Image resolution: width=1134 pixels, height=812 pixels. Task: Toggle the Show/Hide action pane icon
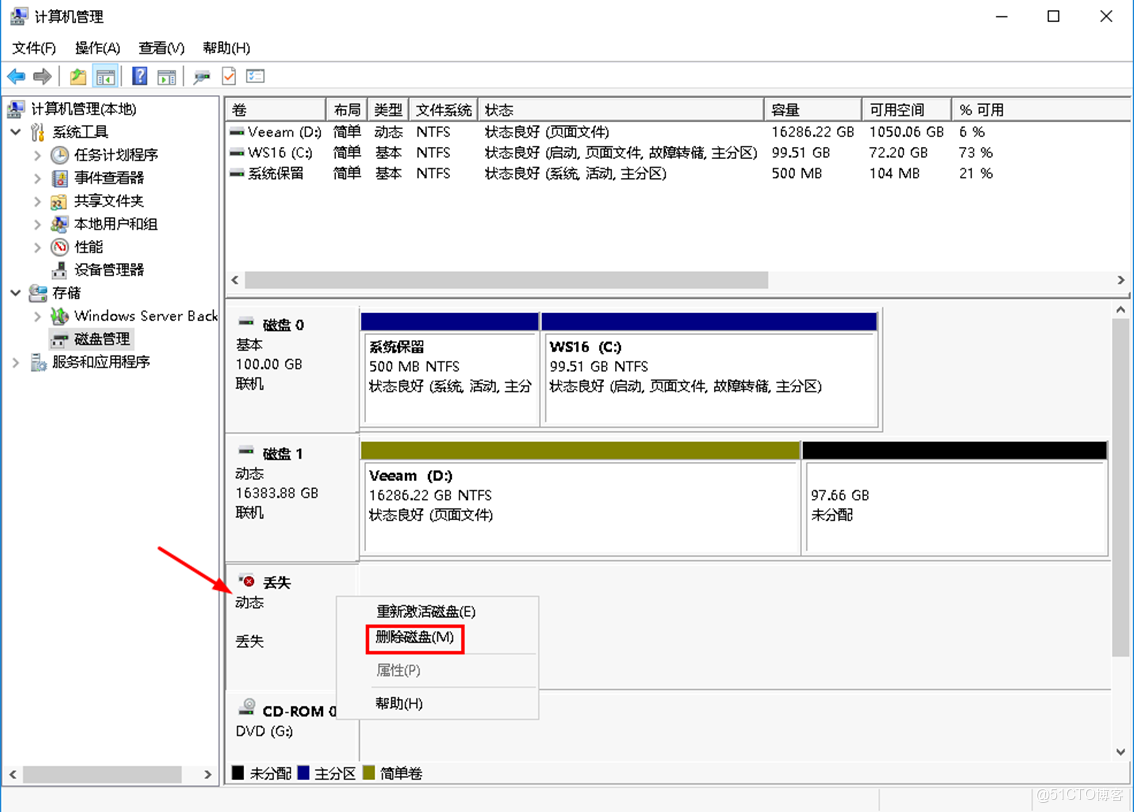[167, 76]
